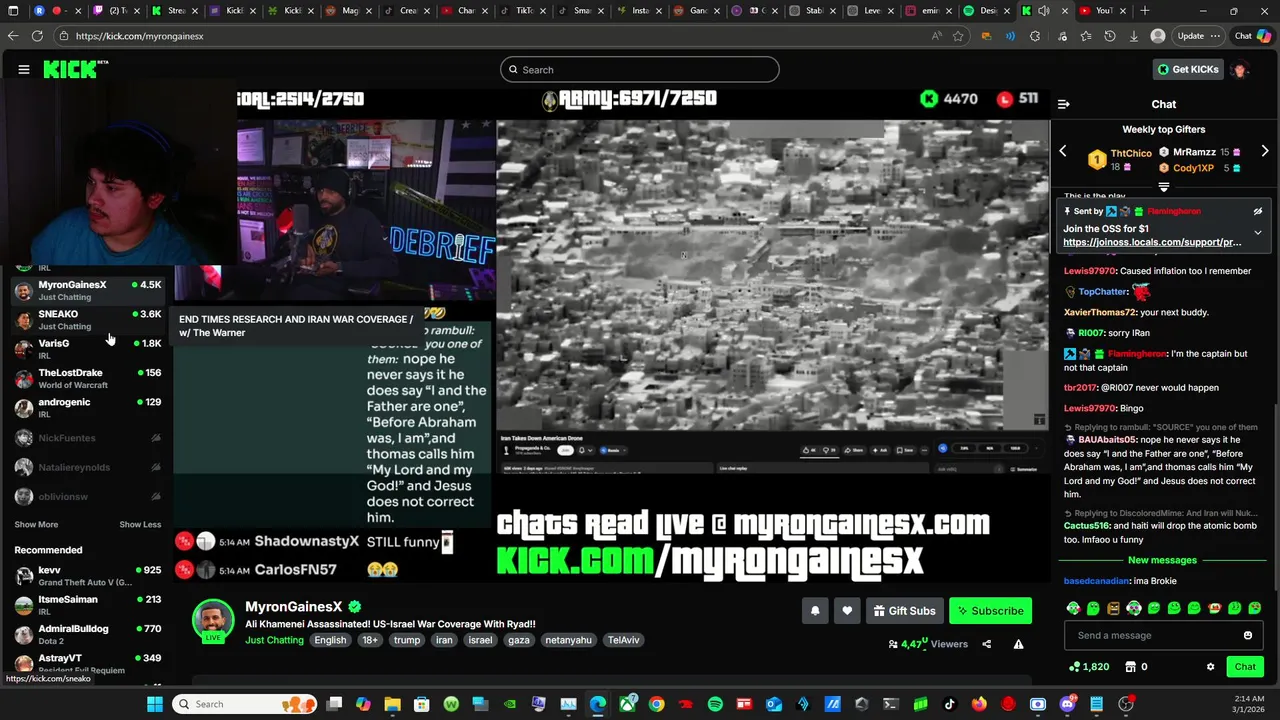This screenshot has height=720, width=1280.
Task: Click the green Chat send button
Action: point(1245,667)
